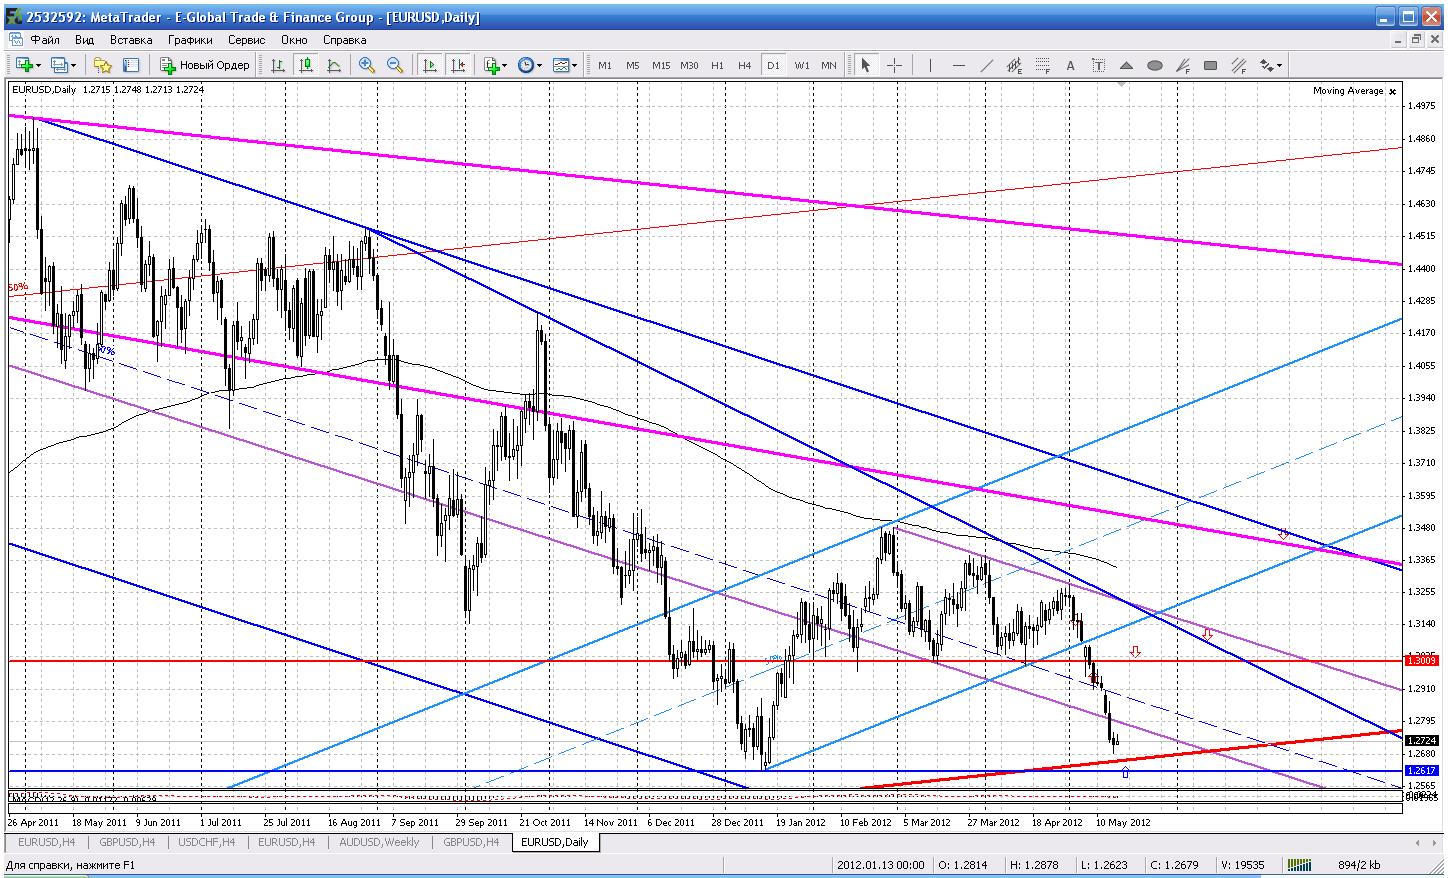
Task: Open the Market Watch star icon
Action: [102, 65]
